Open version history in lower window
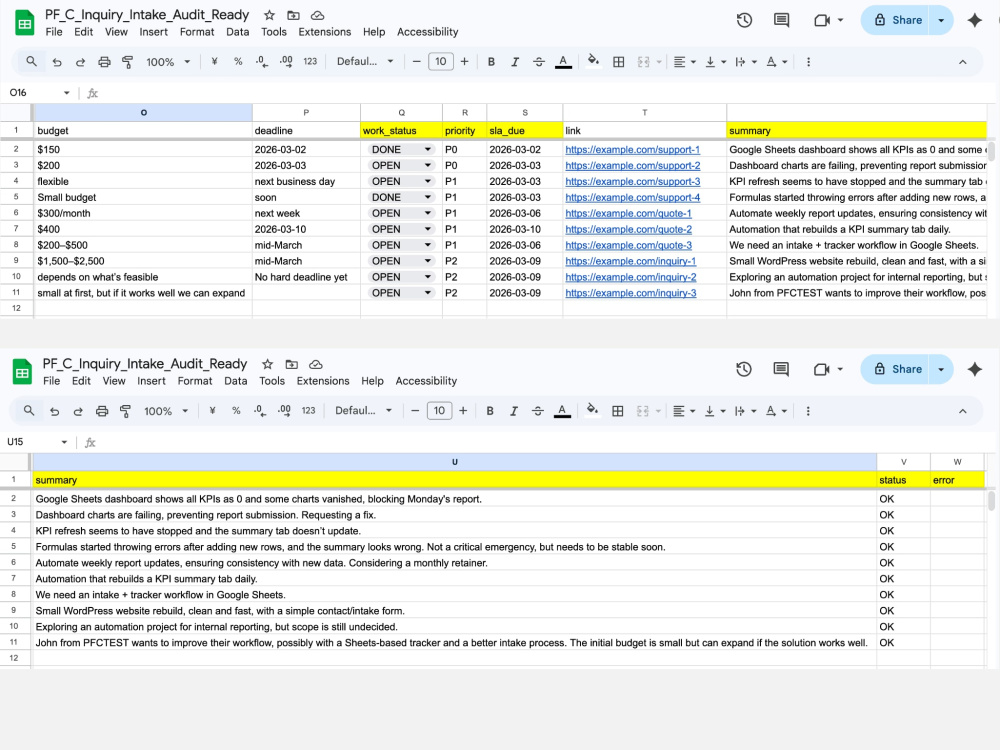Screen dimensions: 1000x750 (x=744, y=369)
